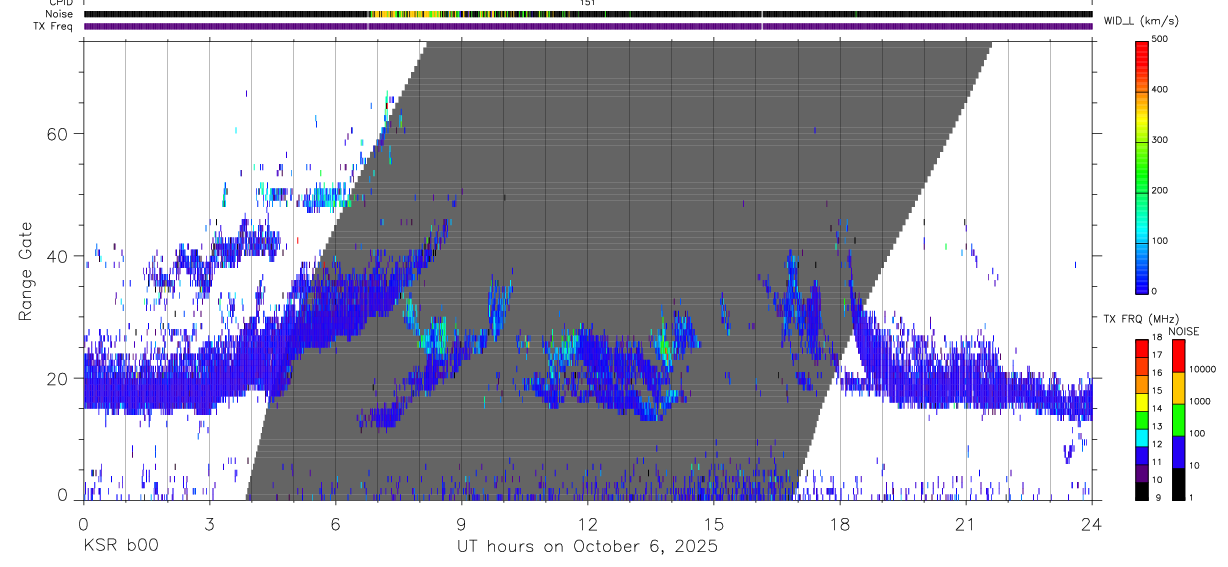Click the 'Noise' row label at top
The image size is (1228, 567).
pos(60,14)
